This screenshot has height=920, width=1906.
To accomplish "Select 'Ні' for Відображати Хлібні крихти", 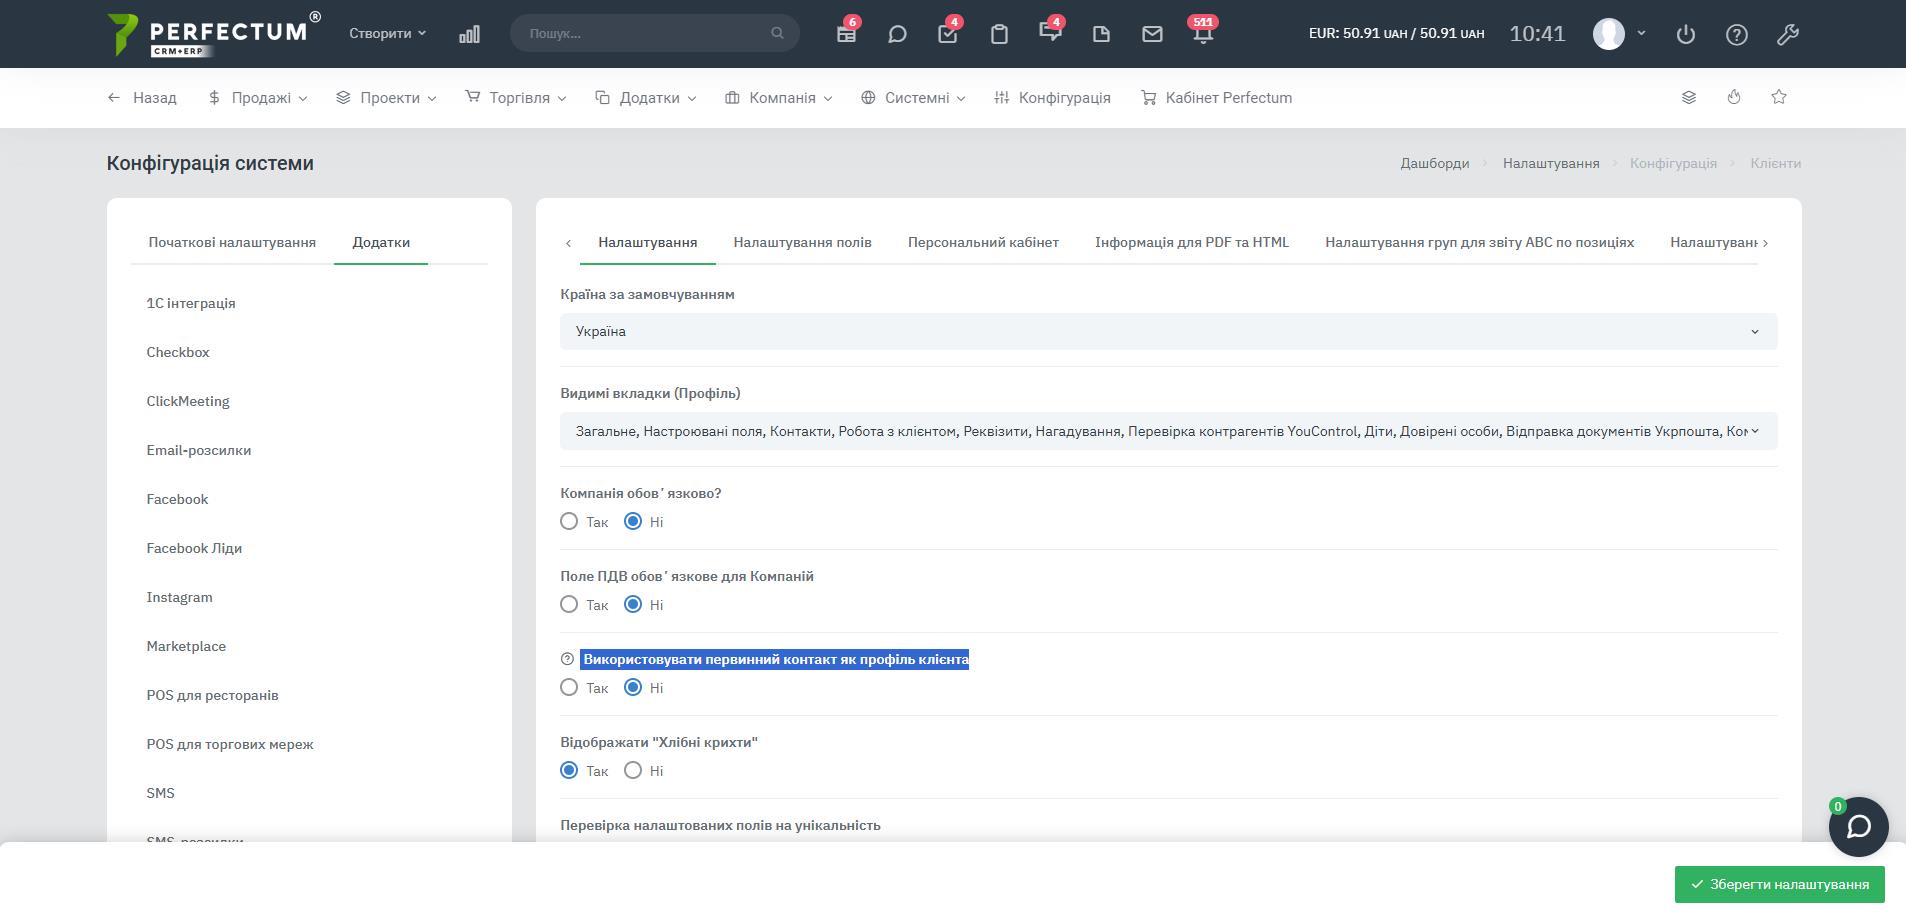I will (633, 770).
